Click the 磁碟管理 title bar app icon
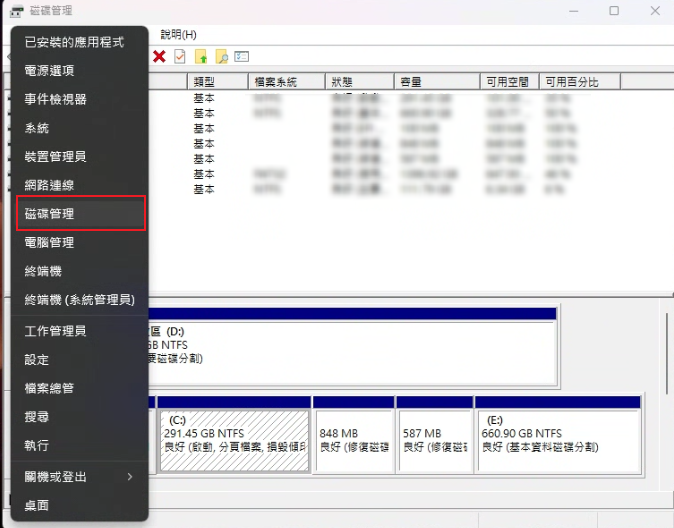The image size is (674, 528). coord(17,11)
